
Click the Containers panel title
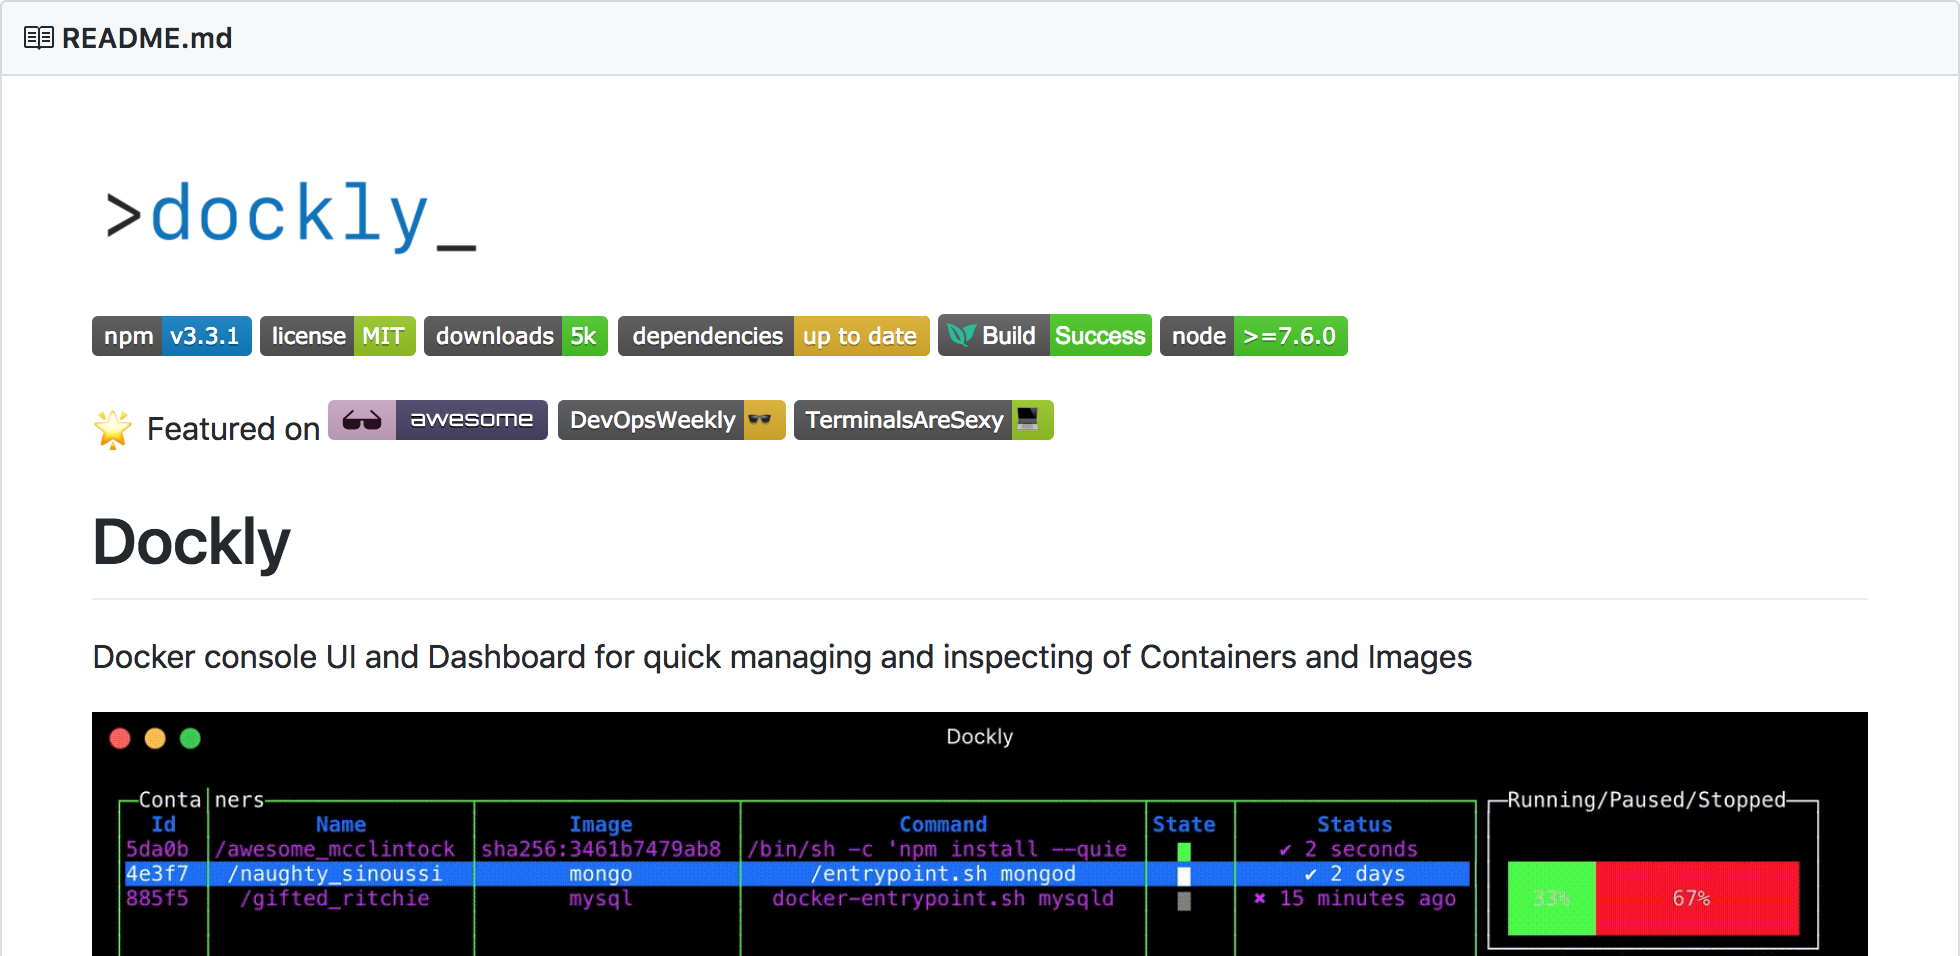[201, 800]
